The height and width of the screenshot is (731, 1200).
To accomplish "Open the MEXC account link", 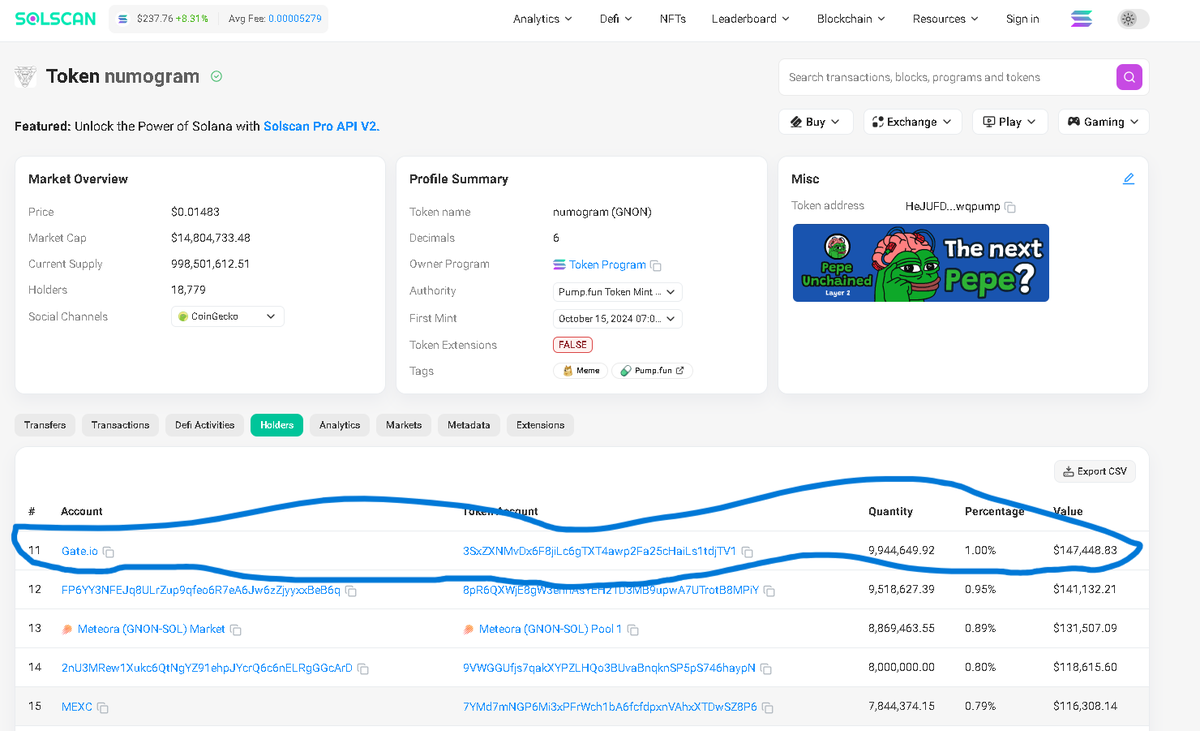I will 77,707.
